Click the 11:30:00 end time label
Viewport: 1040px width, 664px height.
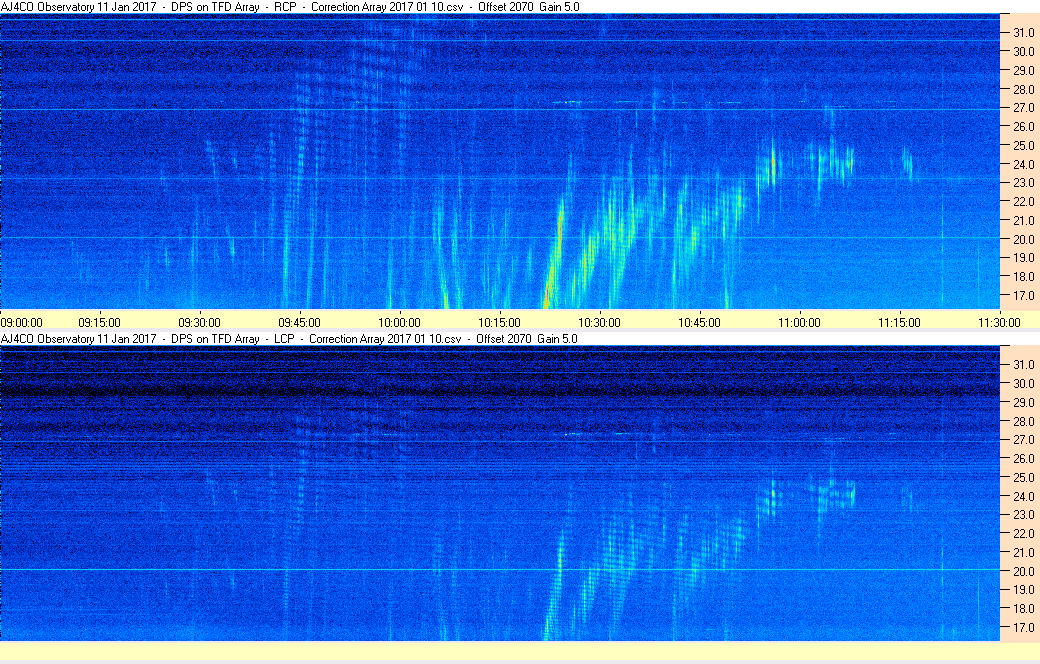tap(999, 322)
